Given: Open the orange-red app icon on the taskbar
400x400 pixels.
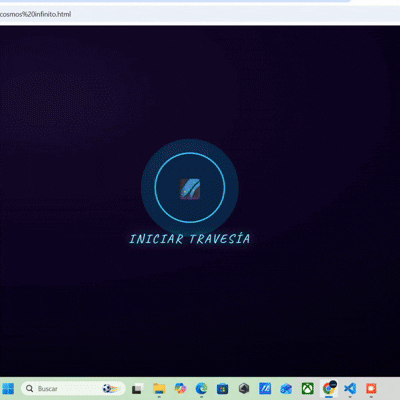Looking at the screenshot, I should click(371, 389).
